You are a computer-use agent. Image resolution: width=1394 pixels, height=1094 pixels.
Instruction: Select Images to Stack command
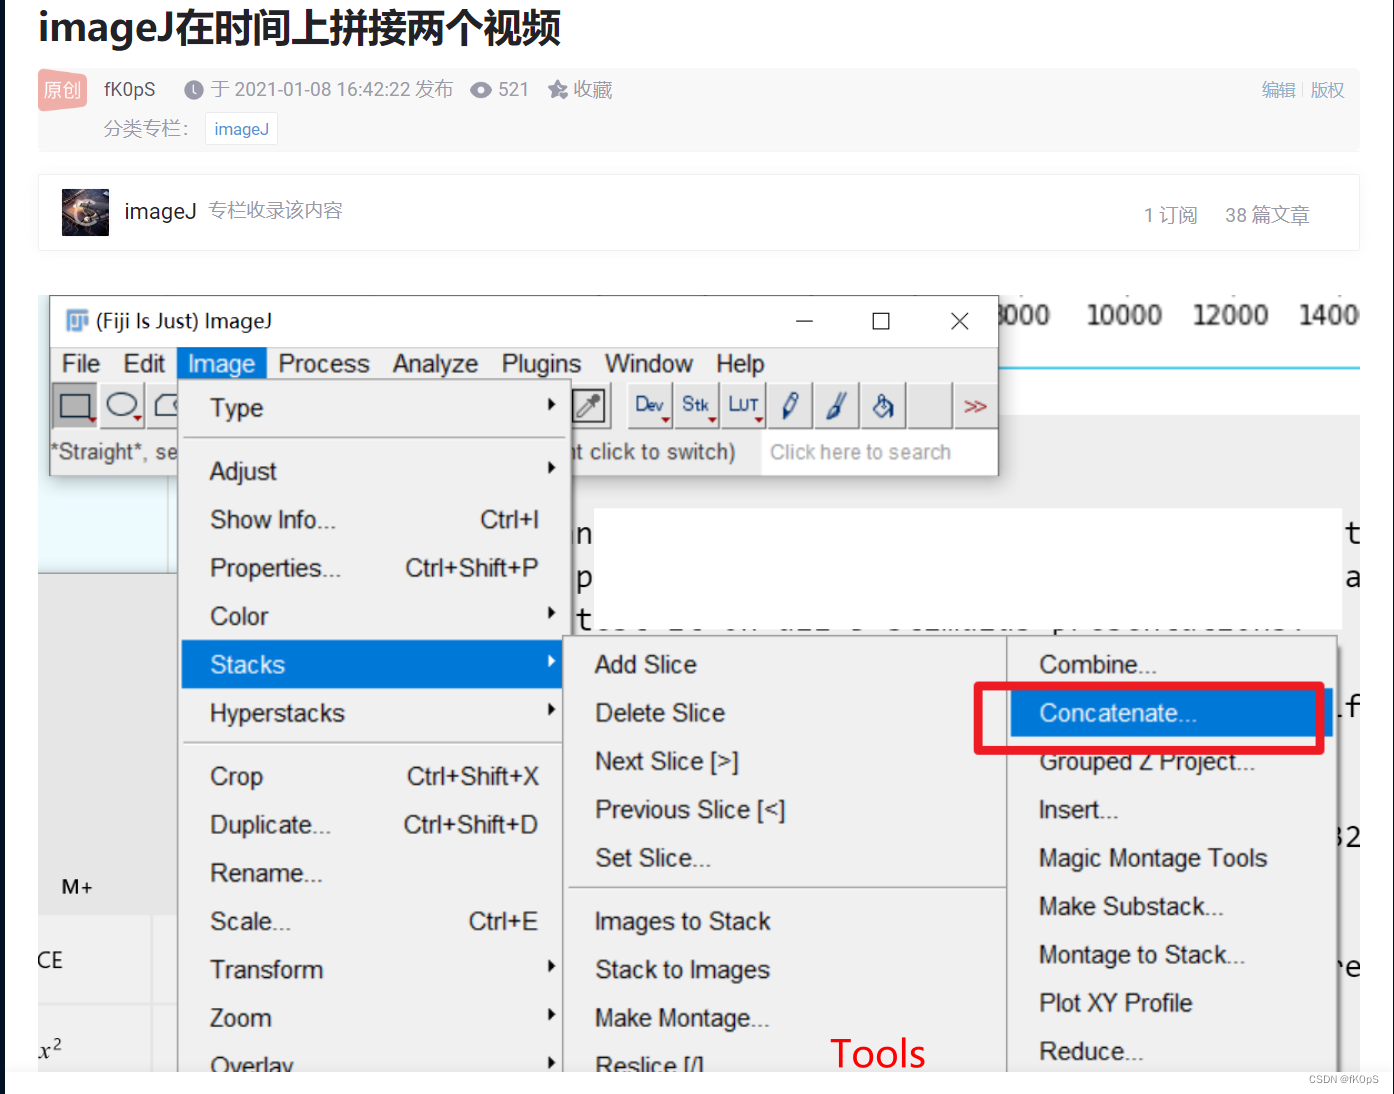tap(682, 921)
